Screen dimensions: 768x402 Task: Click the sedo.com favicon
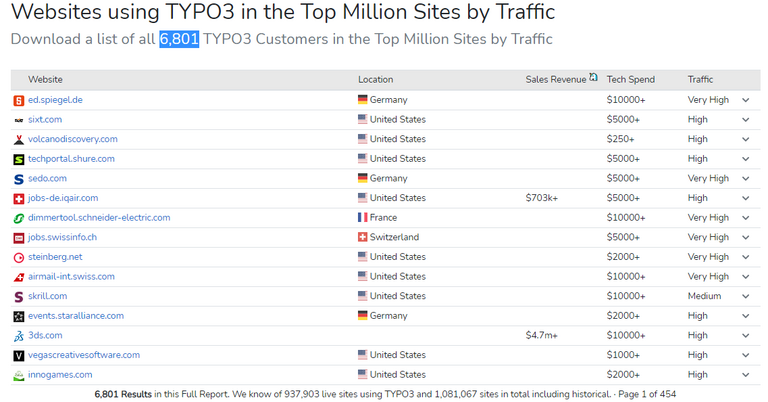pos(19,179)
